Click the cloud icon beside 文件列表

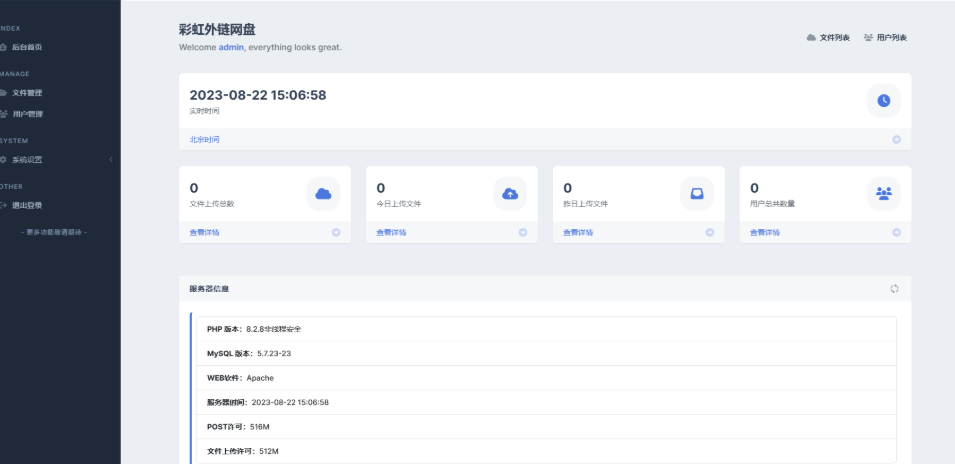coord(811,38)
